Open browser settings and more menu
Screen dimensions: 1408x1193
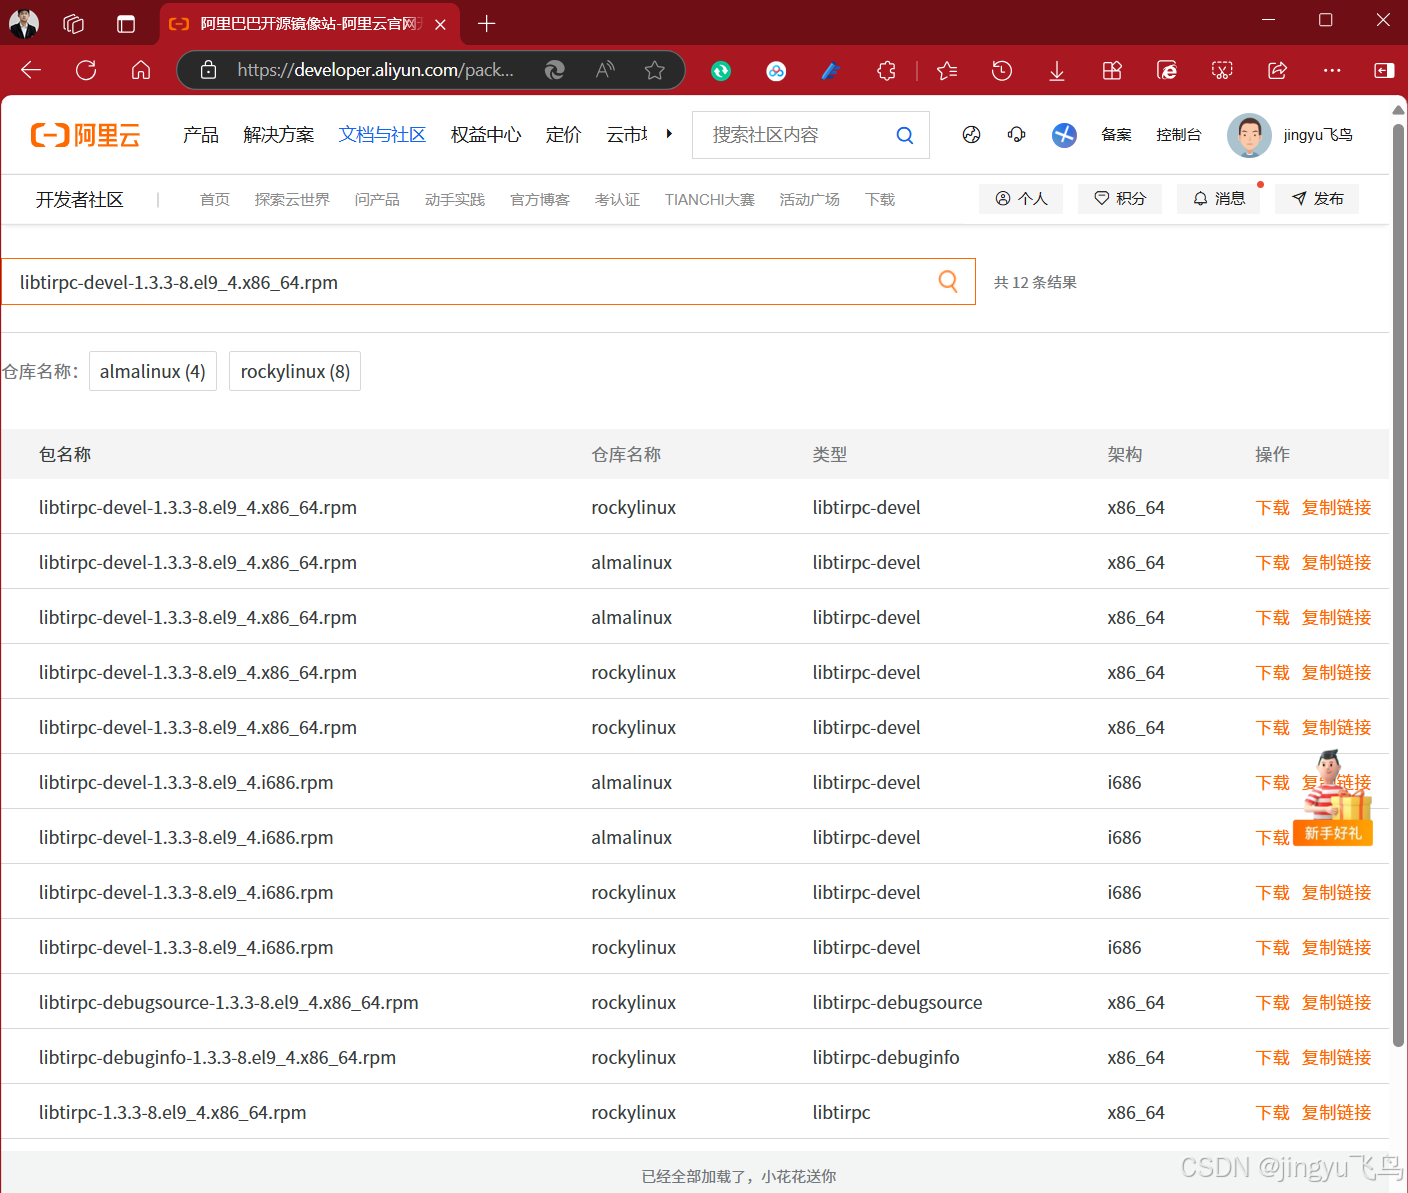pos(1332,70)
